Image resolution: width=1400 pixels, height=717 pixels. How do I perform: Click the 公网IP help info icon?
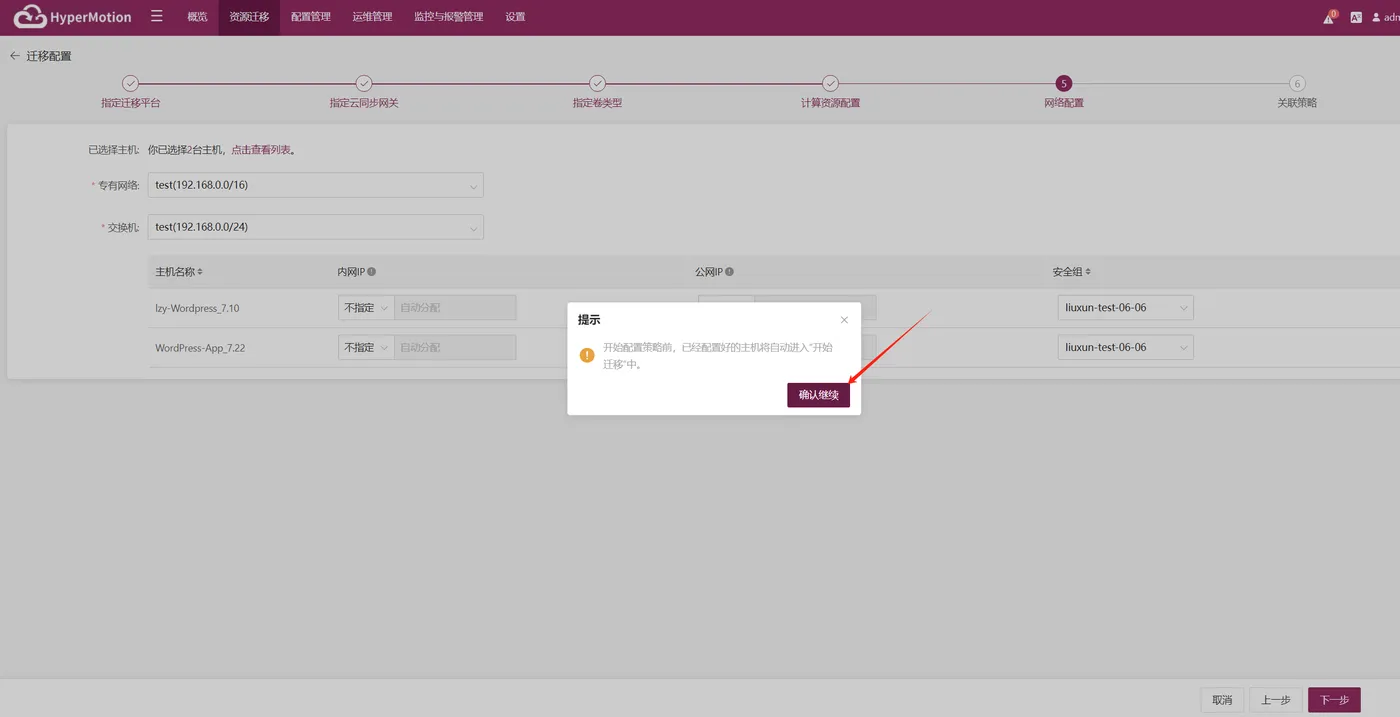(x=729, y=272)
